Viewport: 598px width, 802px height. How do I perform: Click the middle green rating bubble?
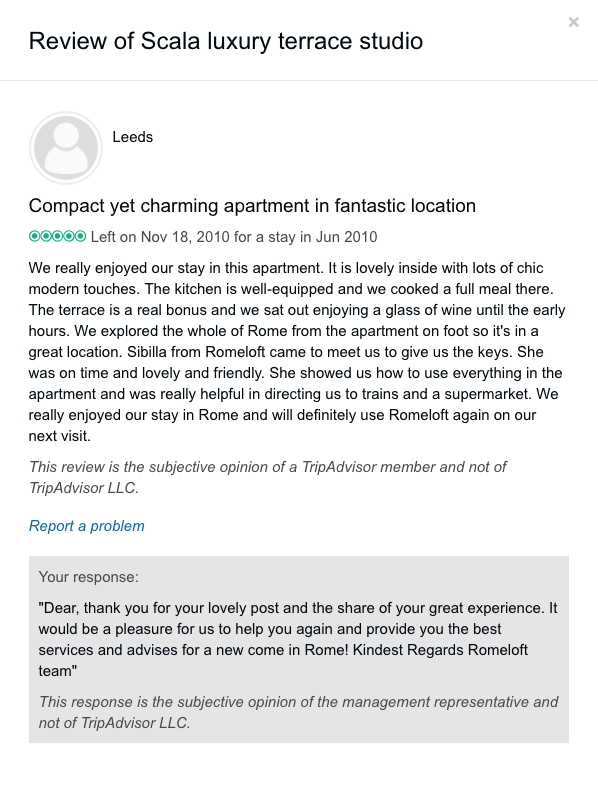pos(57,236)
